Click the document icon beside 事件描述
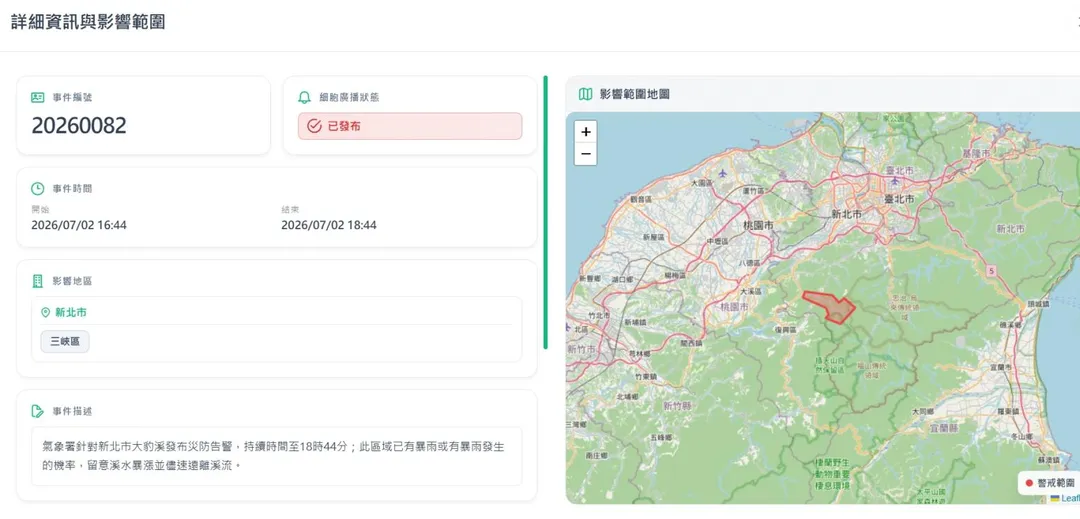This screenshot has width=1080, height=519. coord(38,411)
